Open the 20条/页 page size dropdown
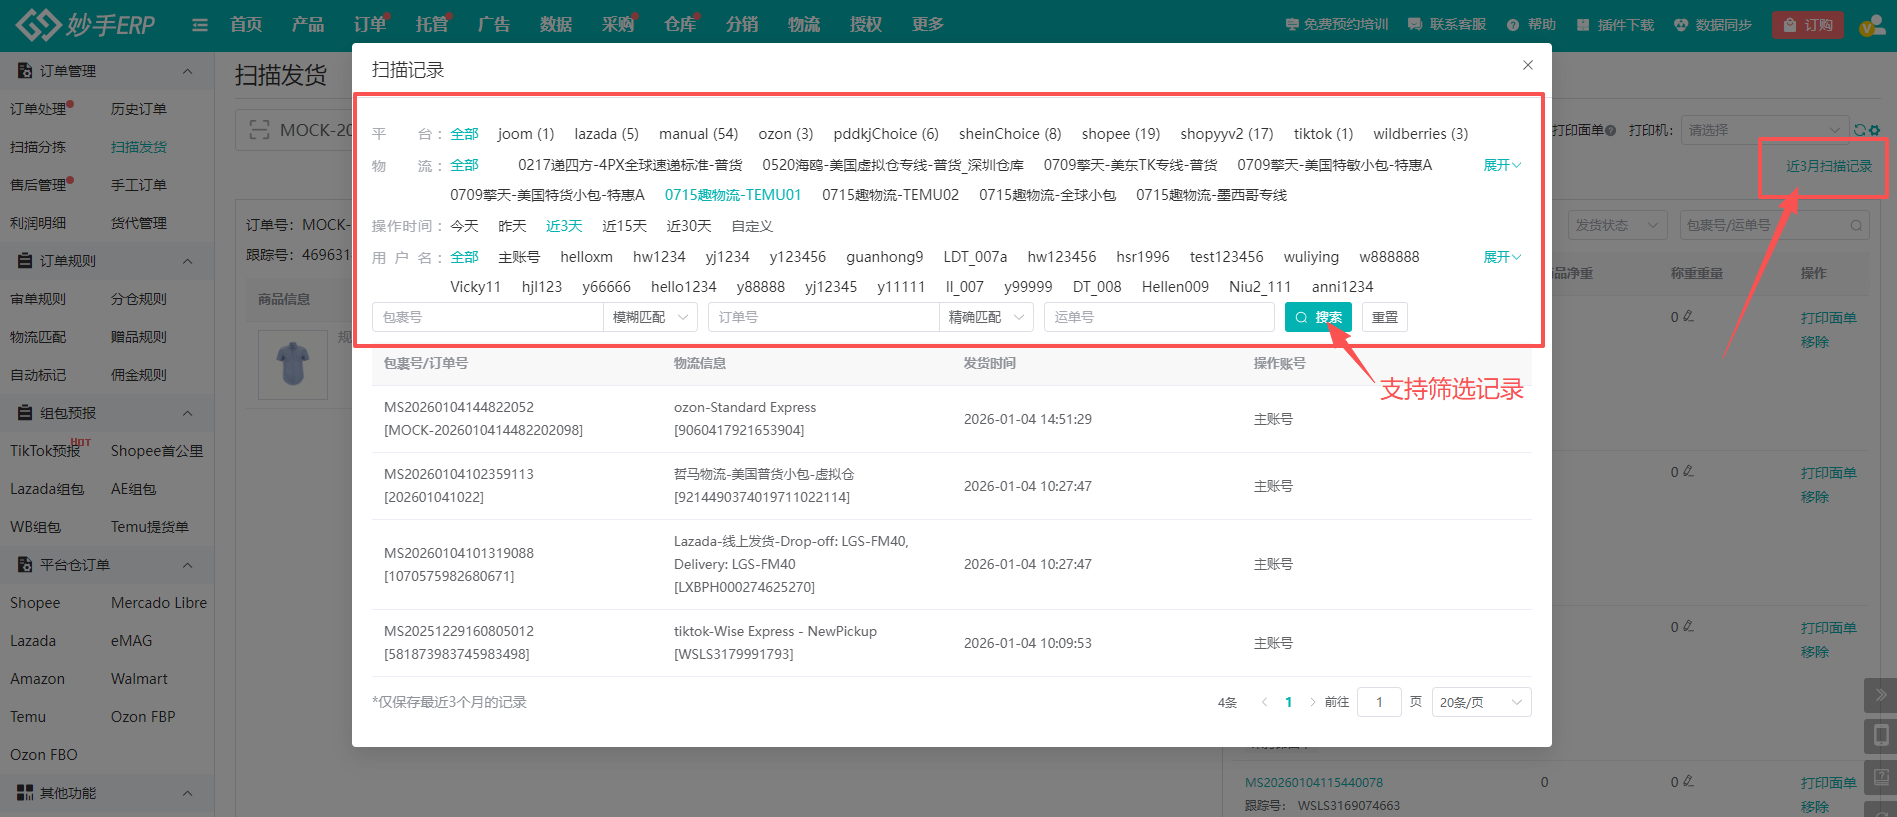This screenshot has height=817, width=1897. [1480, 702]
